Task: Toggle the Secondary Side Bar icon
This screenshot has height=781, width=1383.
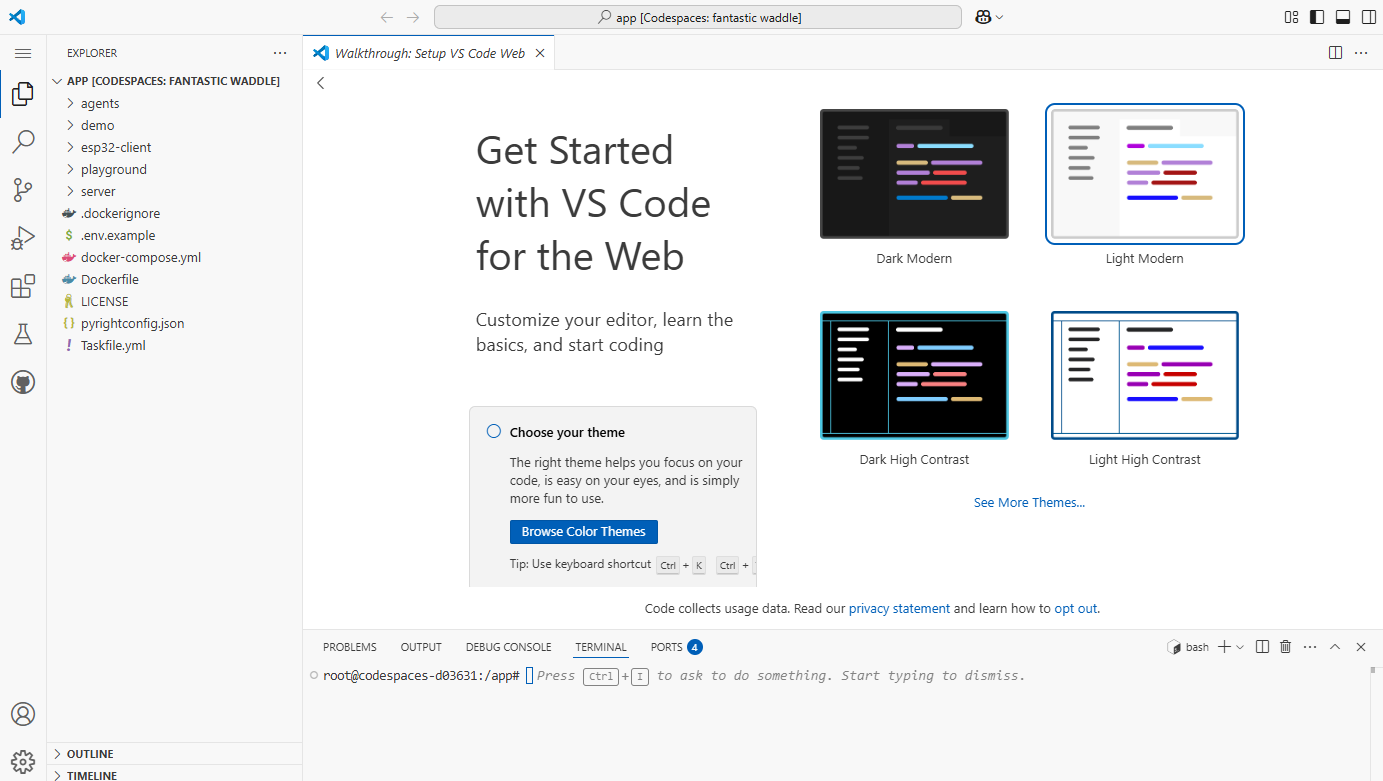Action: pos(1368,17)
